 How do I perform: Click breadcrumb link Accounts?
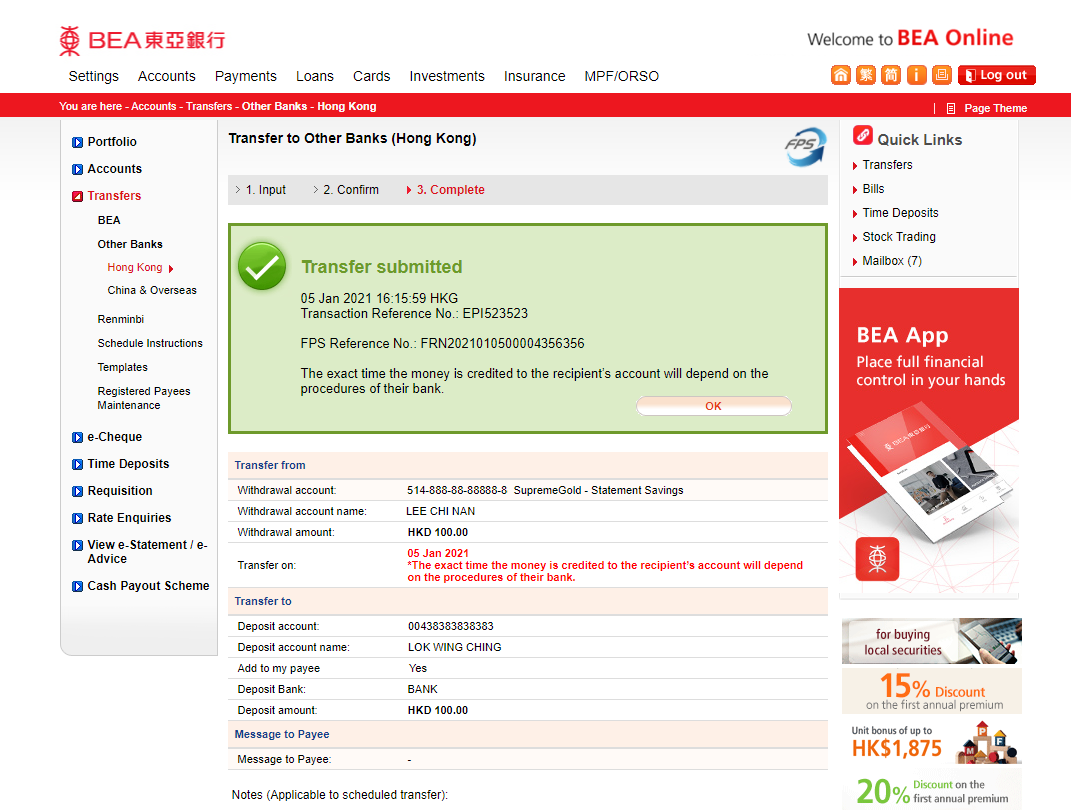point(154,106)
